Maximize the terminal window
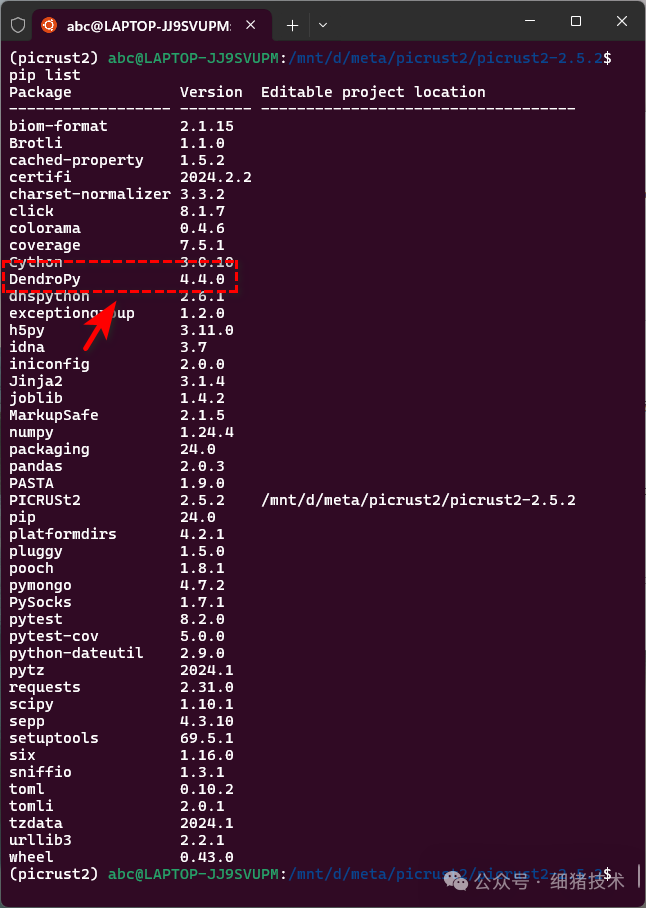This screenshot has width=646, height=908. pyautogui.click(x=576, y=21)
